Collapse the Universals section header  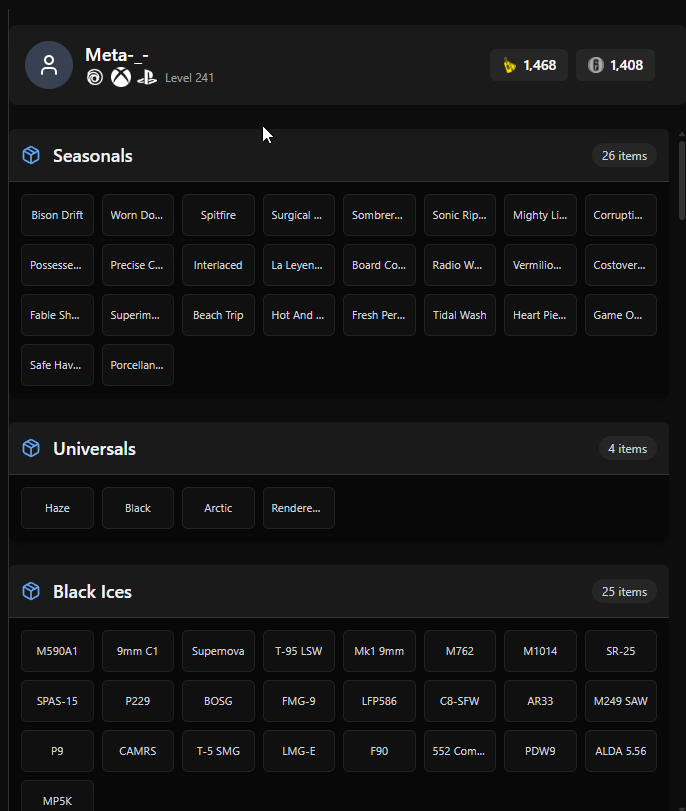pos(339,448)
